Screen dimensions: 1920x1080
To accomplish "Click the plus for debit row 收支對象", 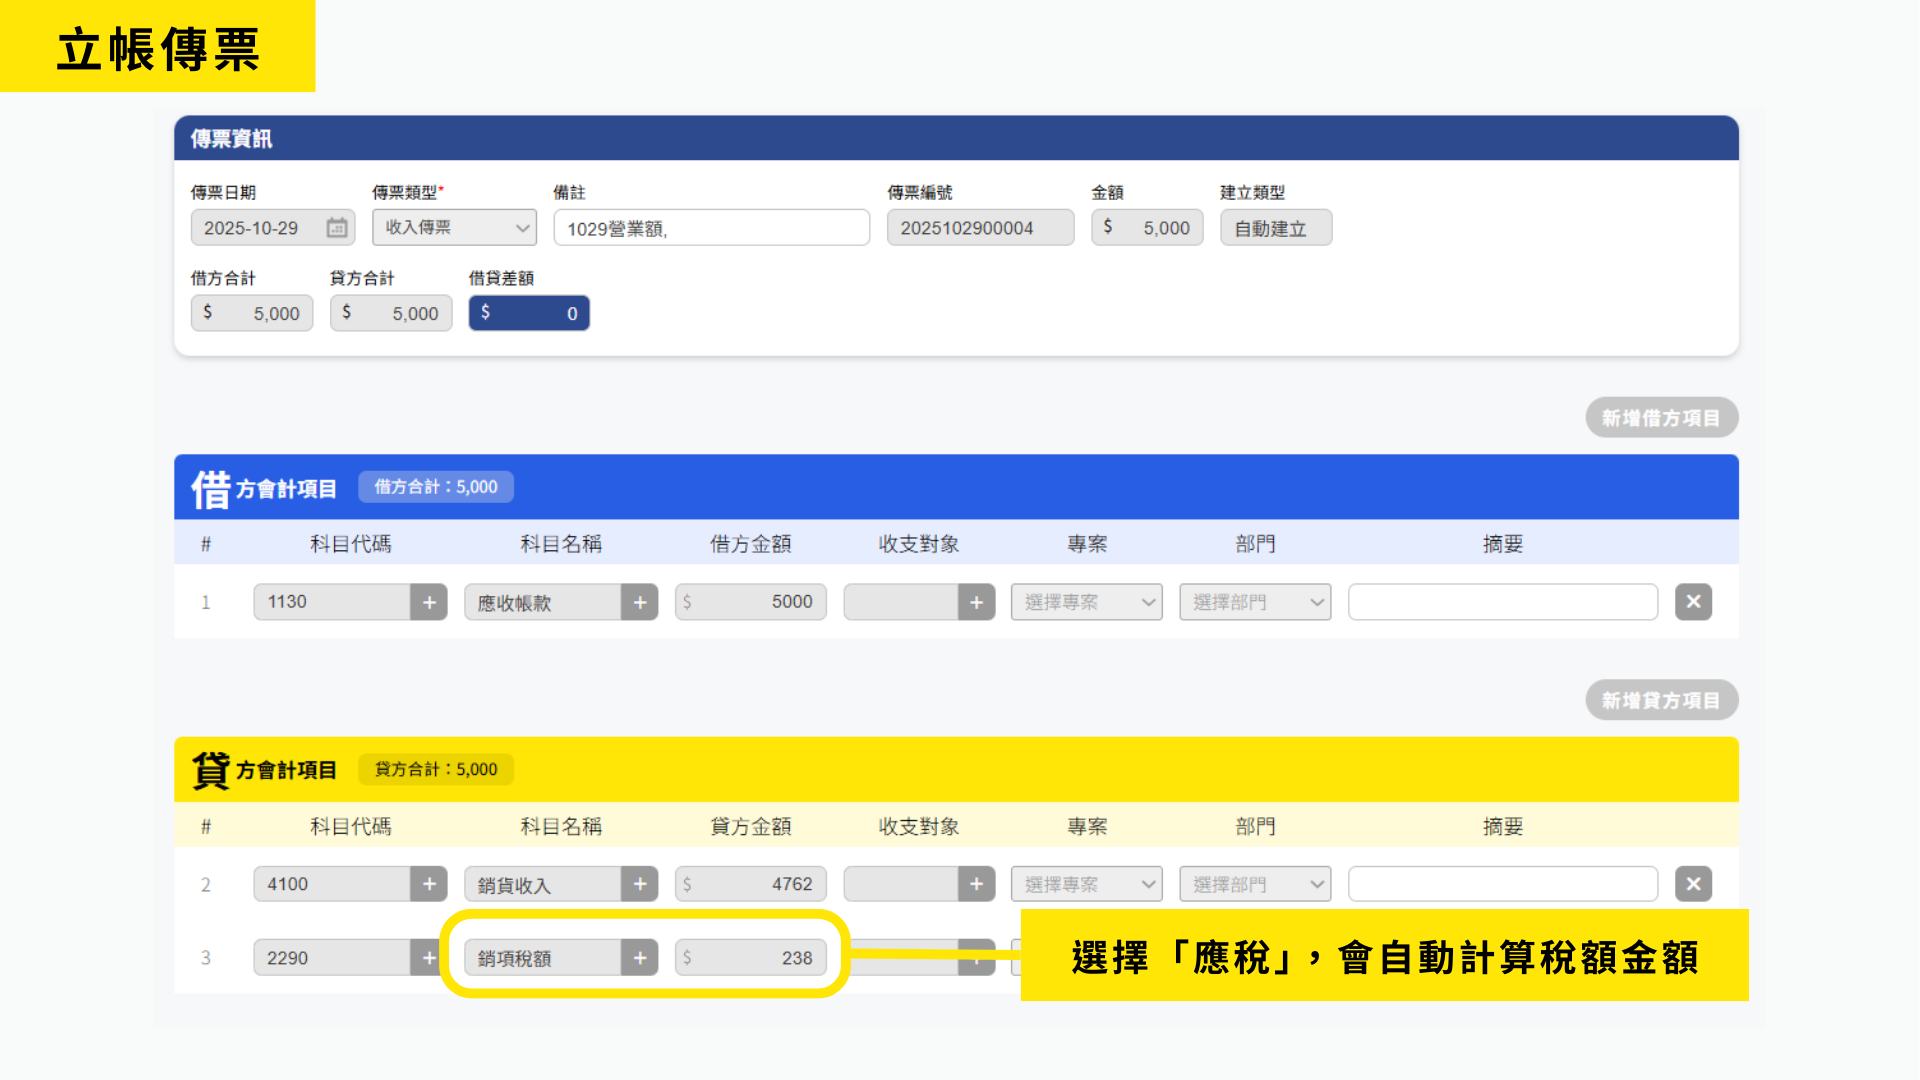I will click(x=976, y=602).
